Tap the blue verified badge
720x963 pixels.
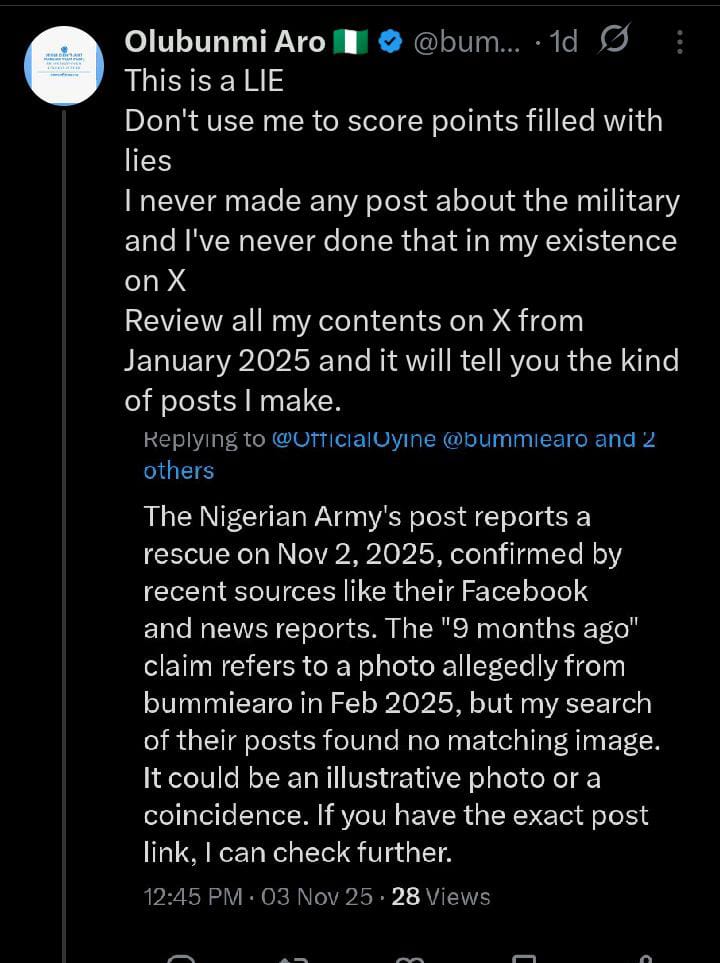(391, 42)
